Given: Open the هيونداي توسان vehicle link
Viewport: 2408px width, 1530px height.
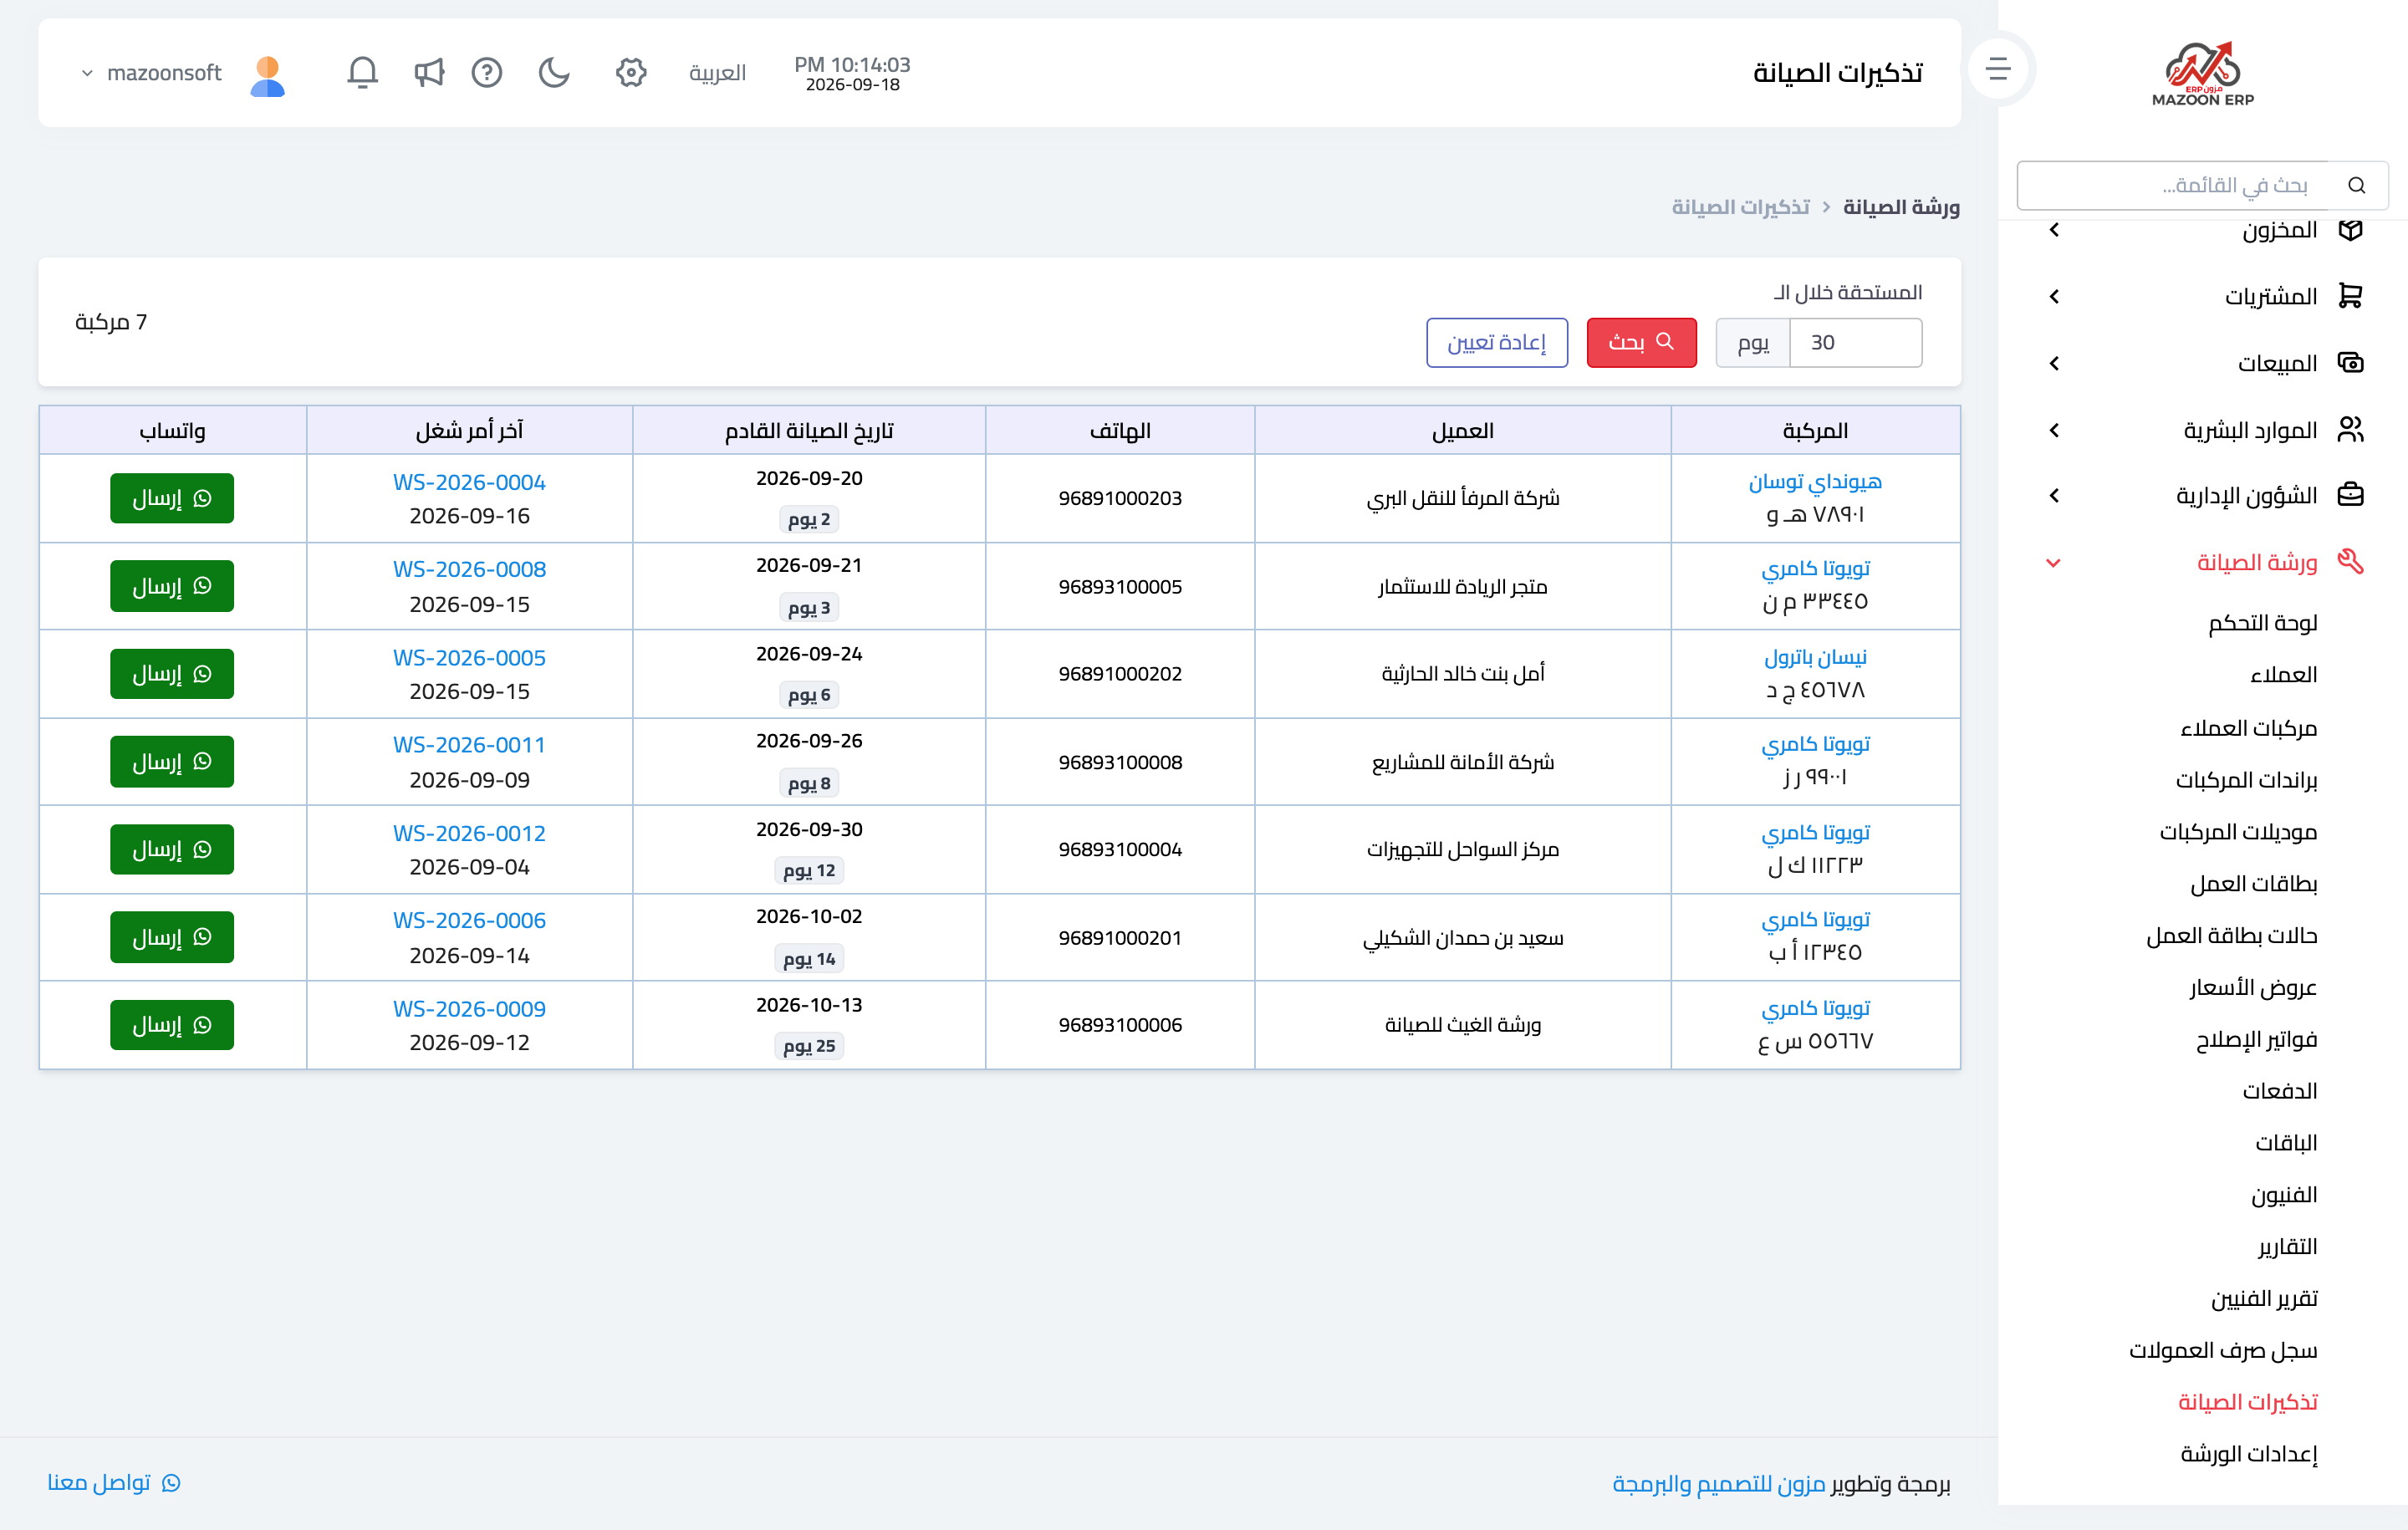Looking at the screenshot, I should 1815,481.
